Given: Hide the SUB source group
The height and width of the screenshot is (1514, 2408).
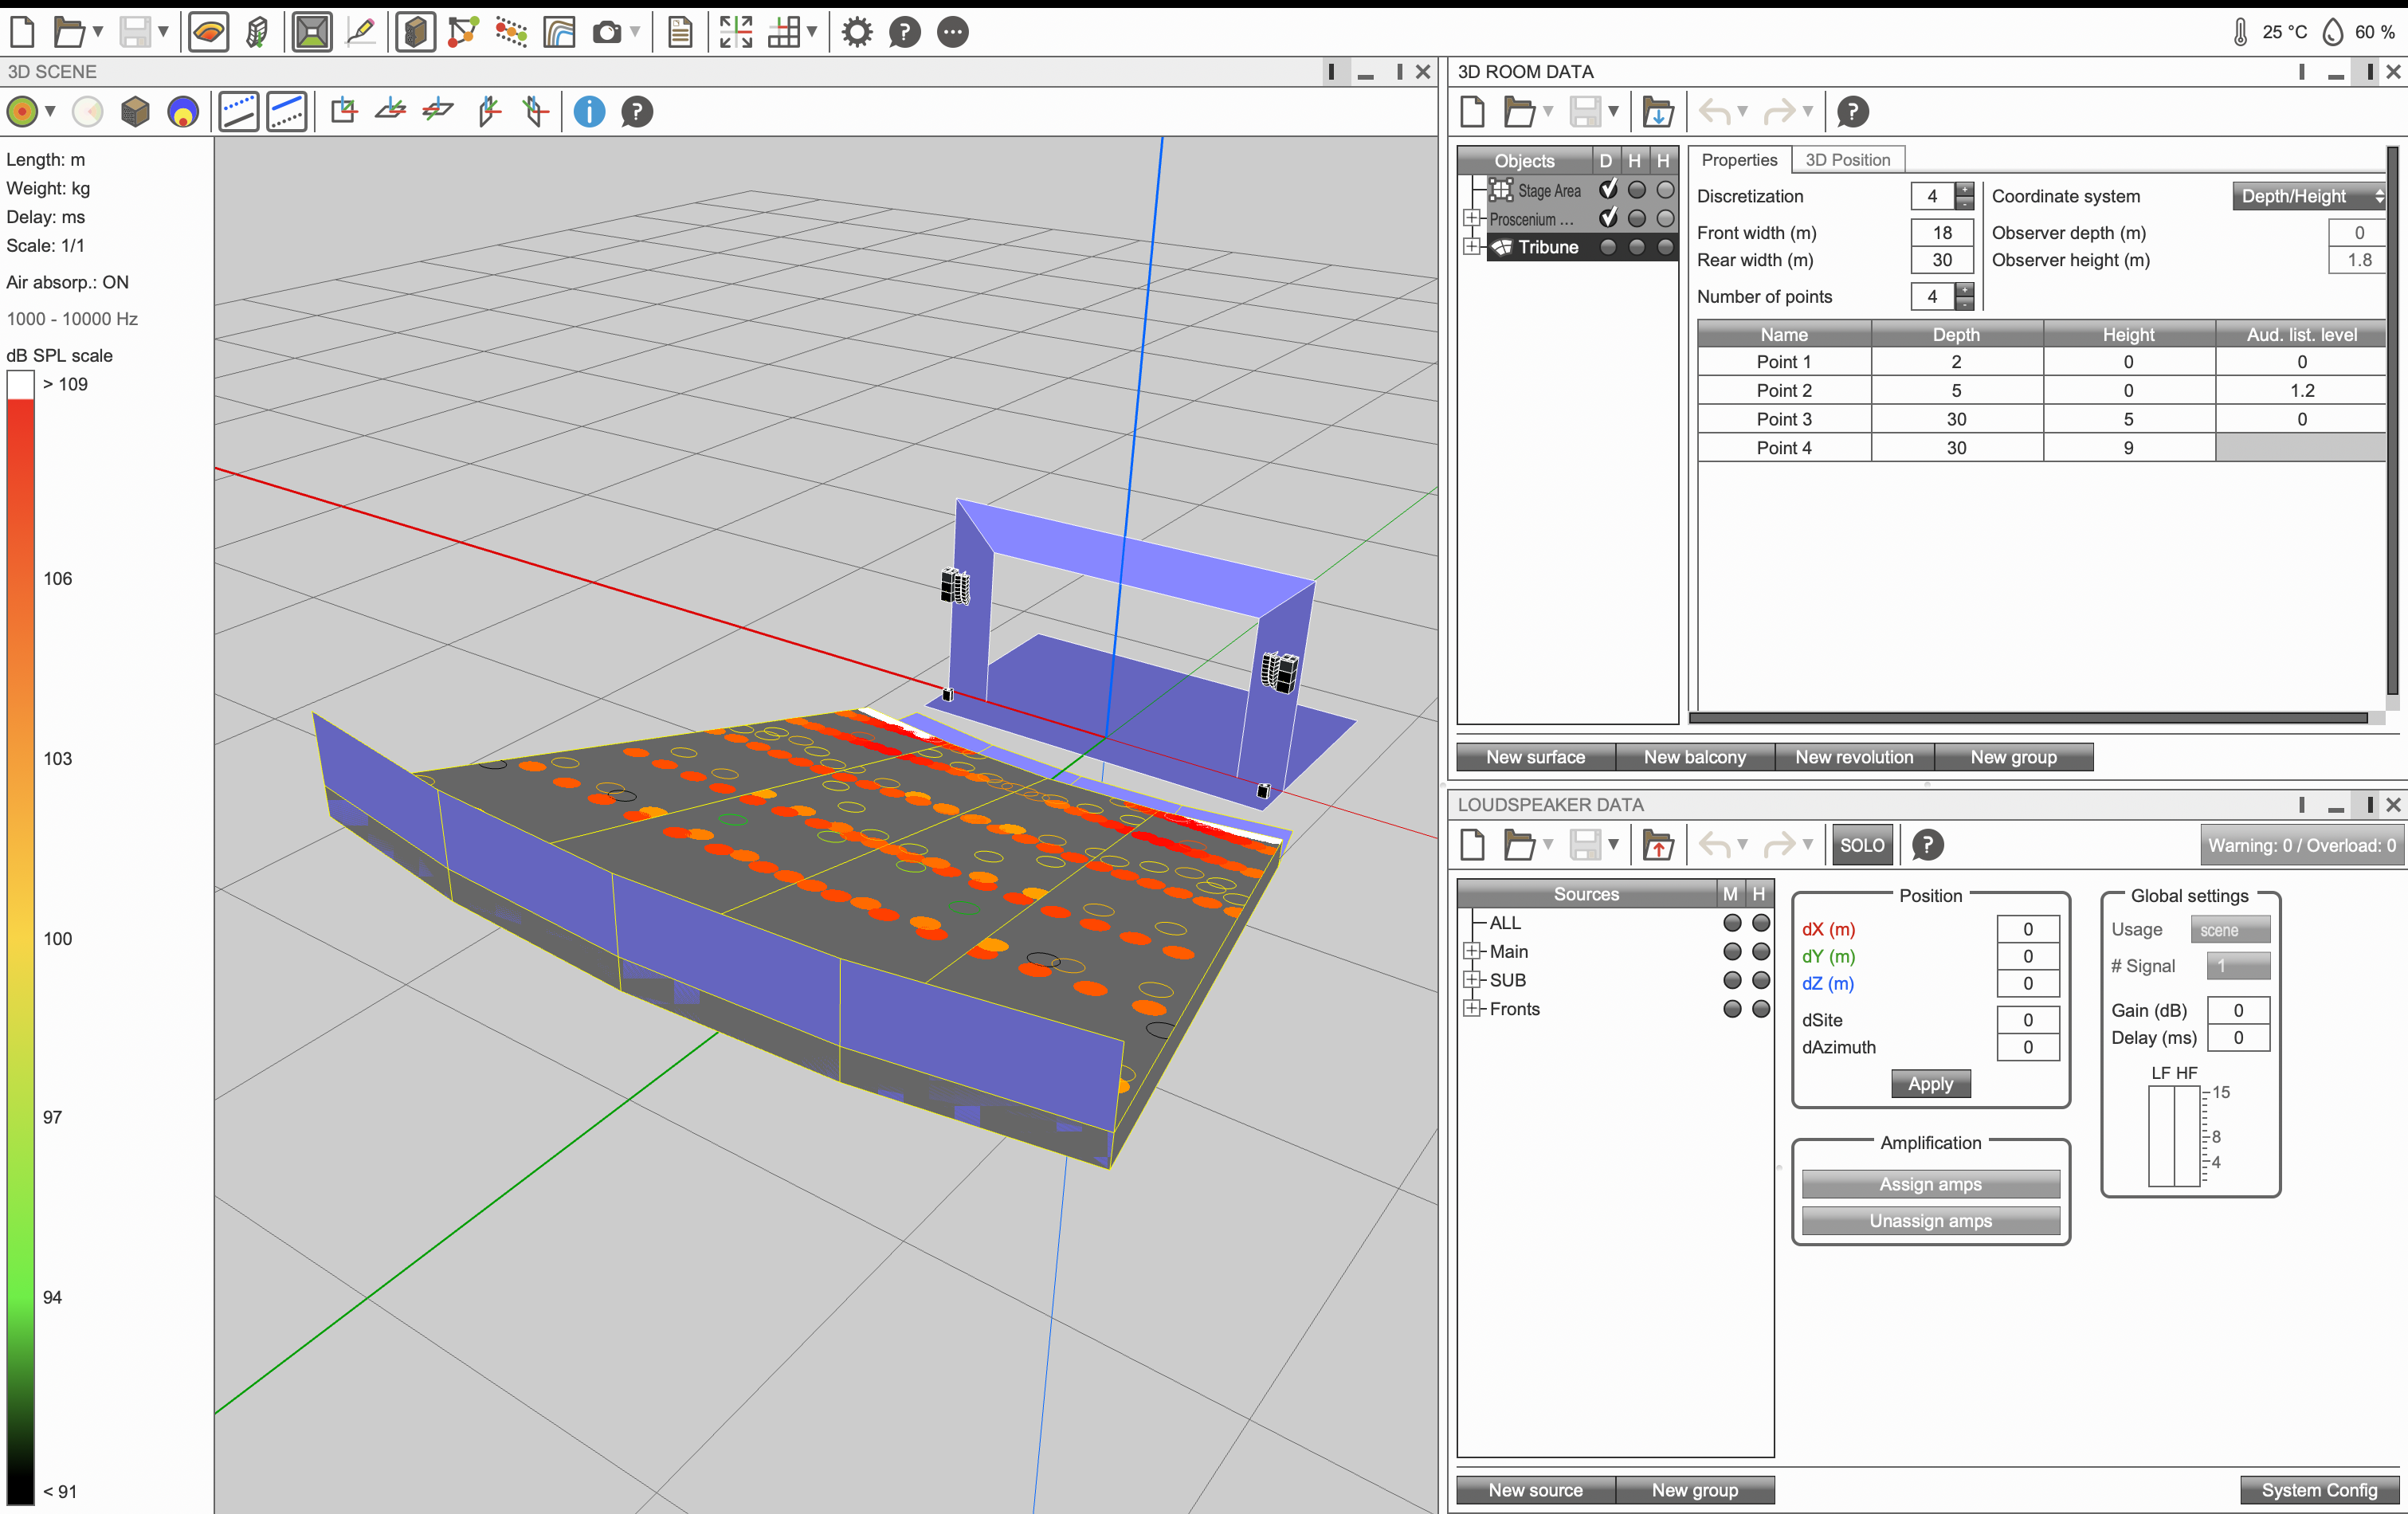Looking at the screenshot, I should click(x=1761, y=981).
